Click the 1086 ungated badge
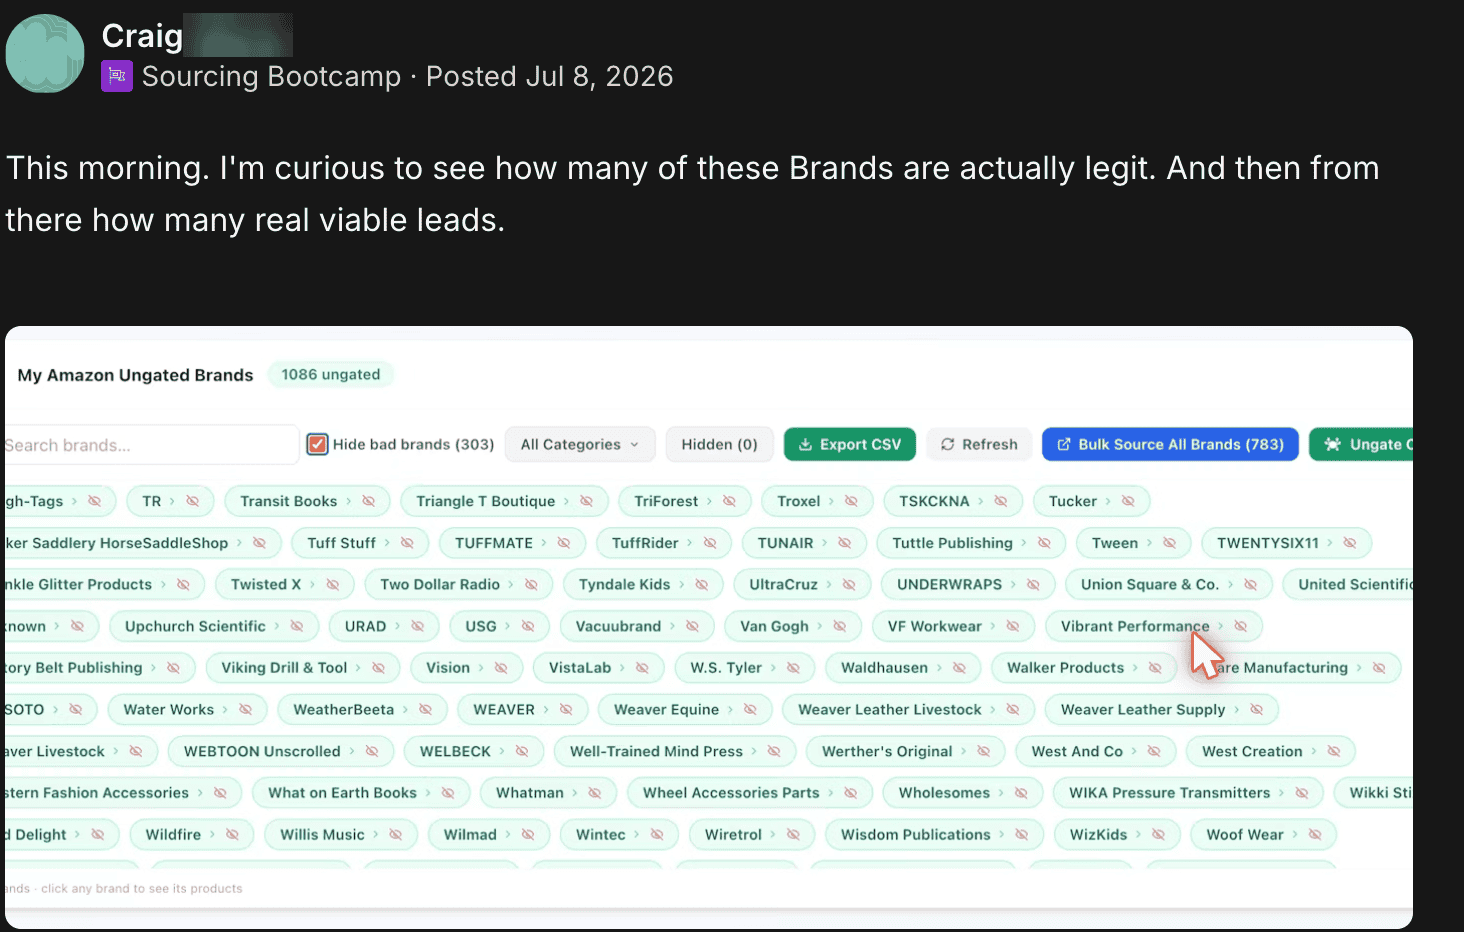The width and height of the screenshot is (1464, 932). tap(331, 374)
